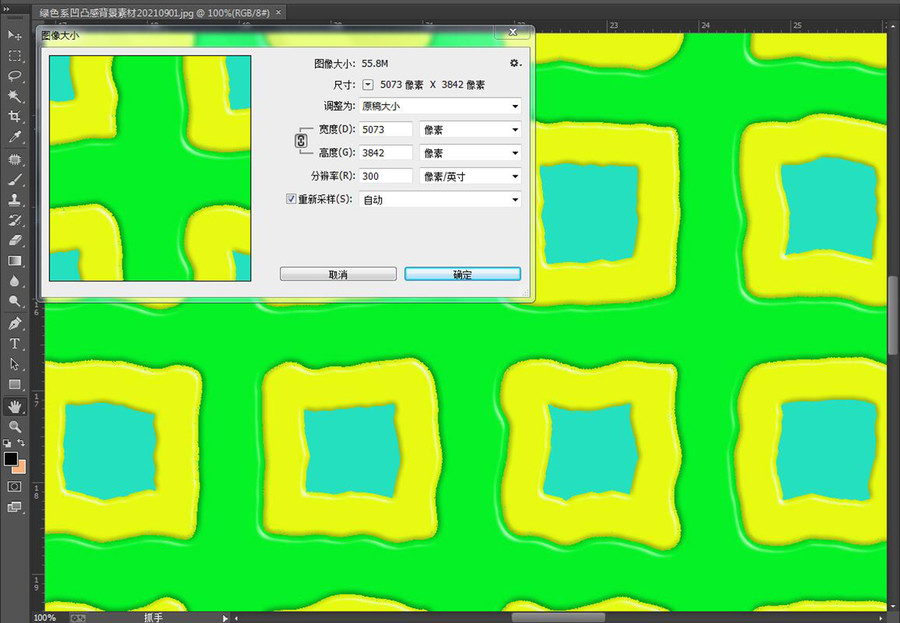This screenshot has width=900, height=623.
Task: Toggle Quick Mask mode
Action: point(14,487)
